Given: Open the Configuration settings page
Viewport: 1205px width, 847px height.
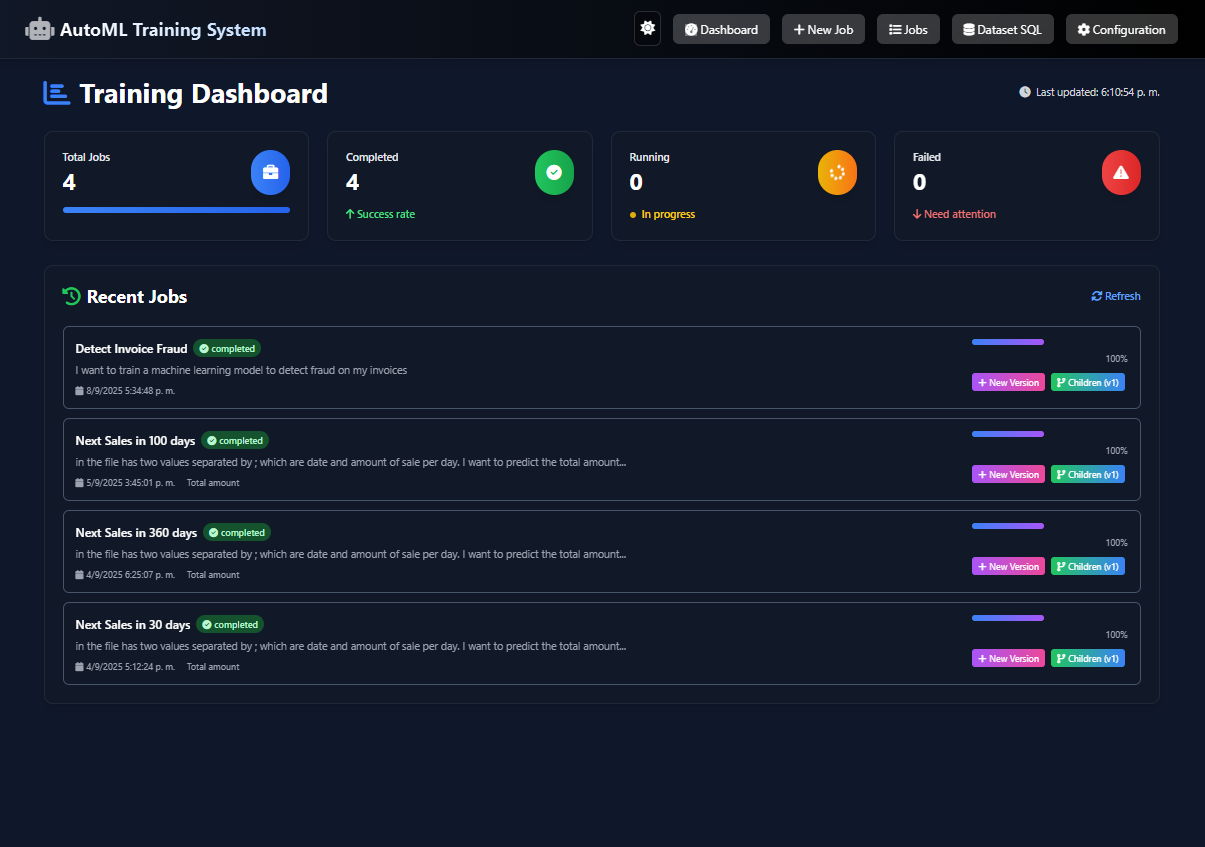Looking at the screenshot, I should point(1121,30).
